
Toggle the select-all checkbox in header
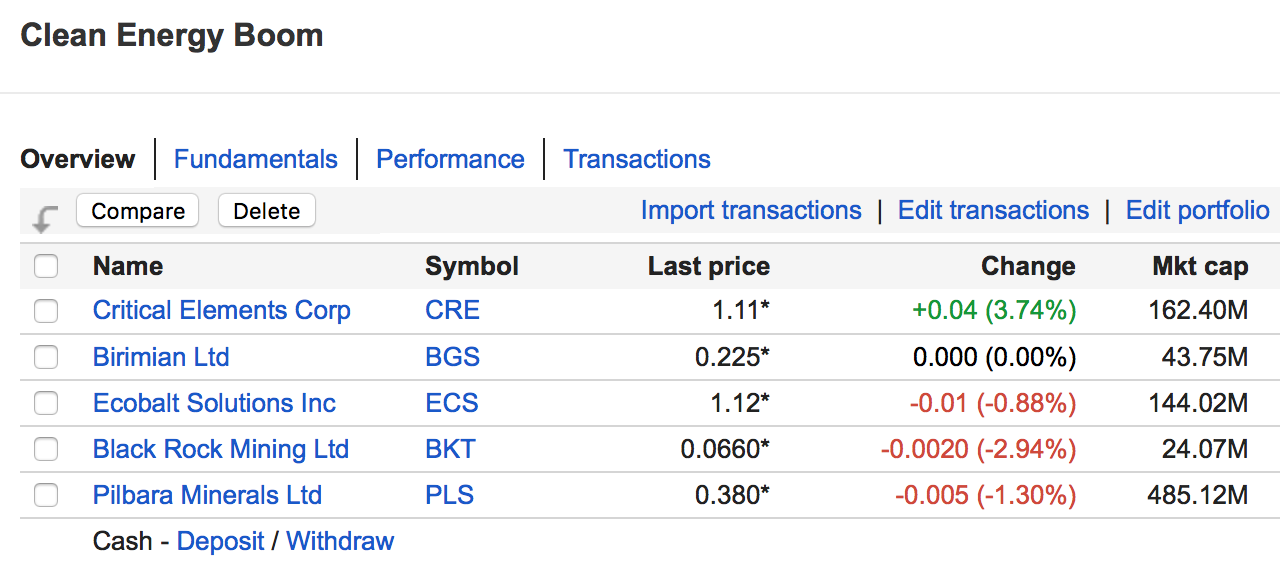[x=46, y=266]
